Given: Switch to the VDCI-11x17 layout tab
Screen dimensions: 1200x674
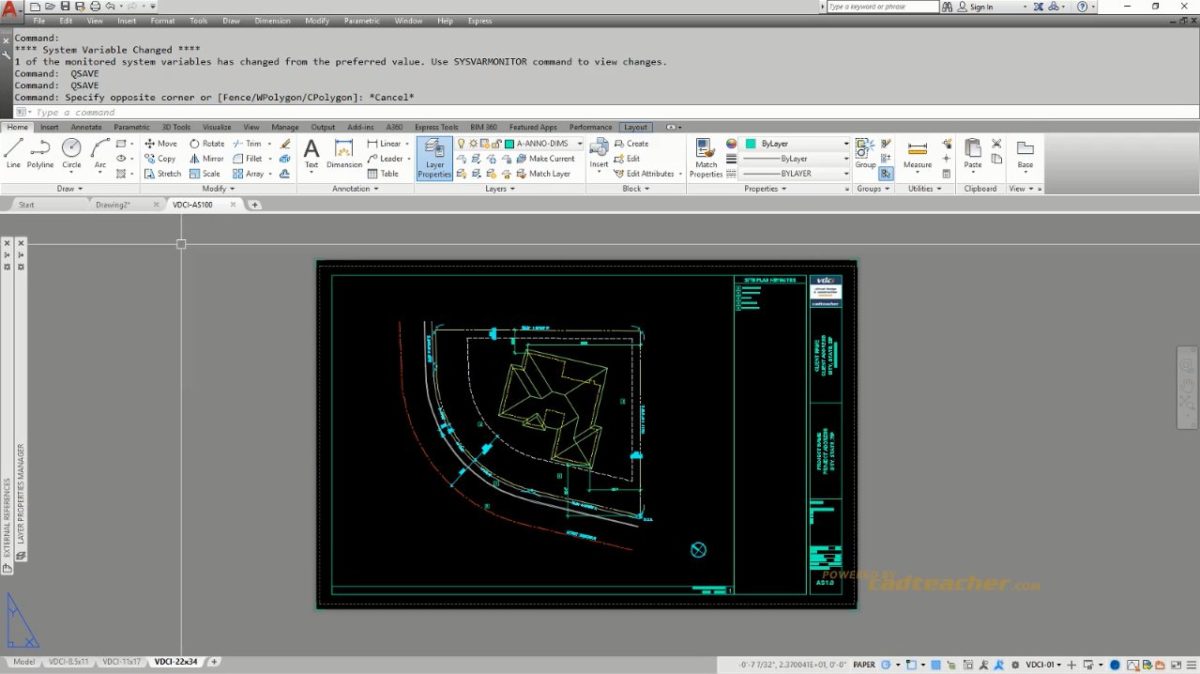Looking at the screenshot, I should pyautogui.click(x=121, y=662).
